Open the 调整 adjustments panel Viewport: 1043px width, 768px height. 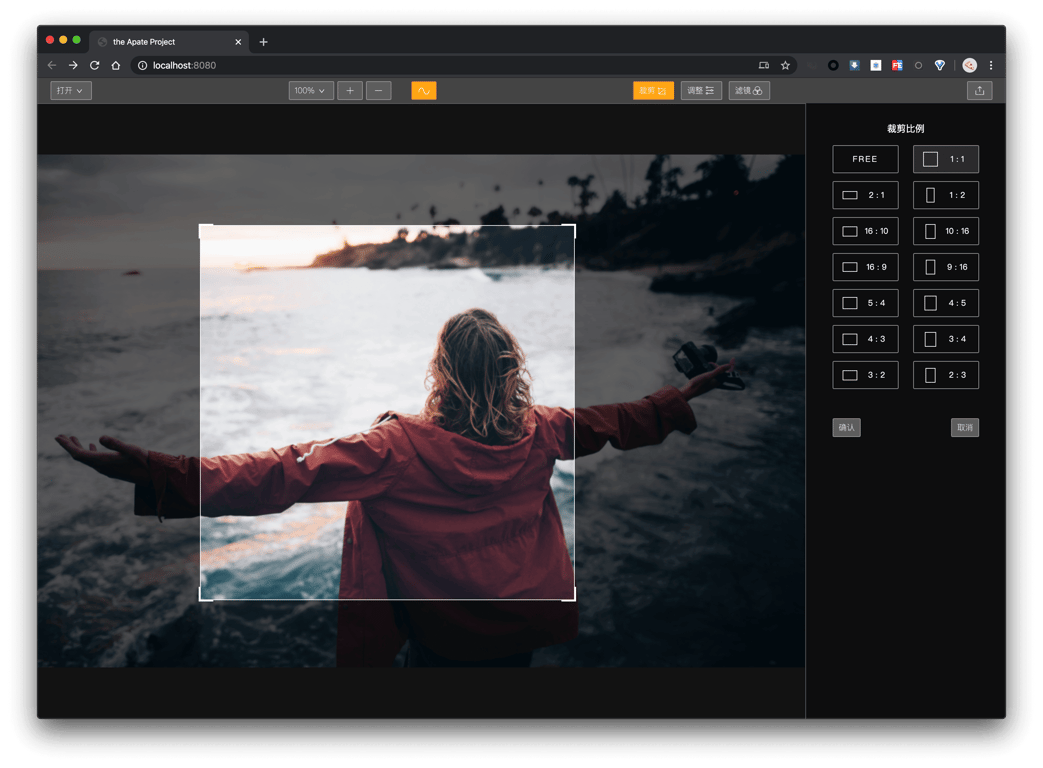(x=701, y=91)
